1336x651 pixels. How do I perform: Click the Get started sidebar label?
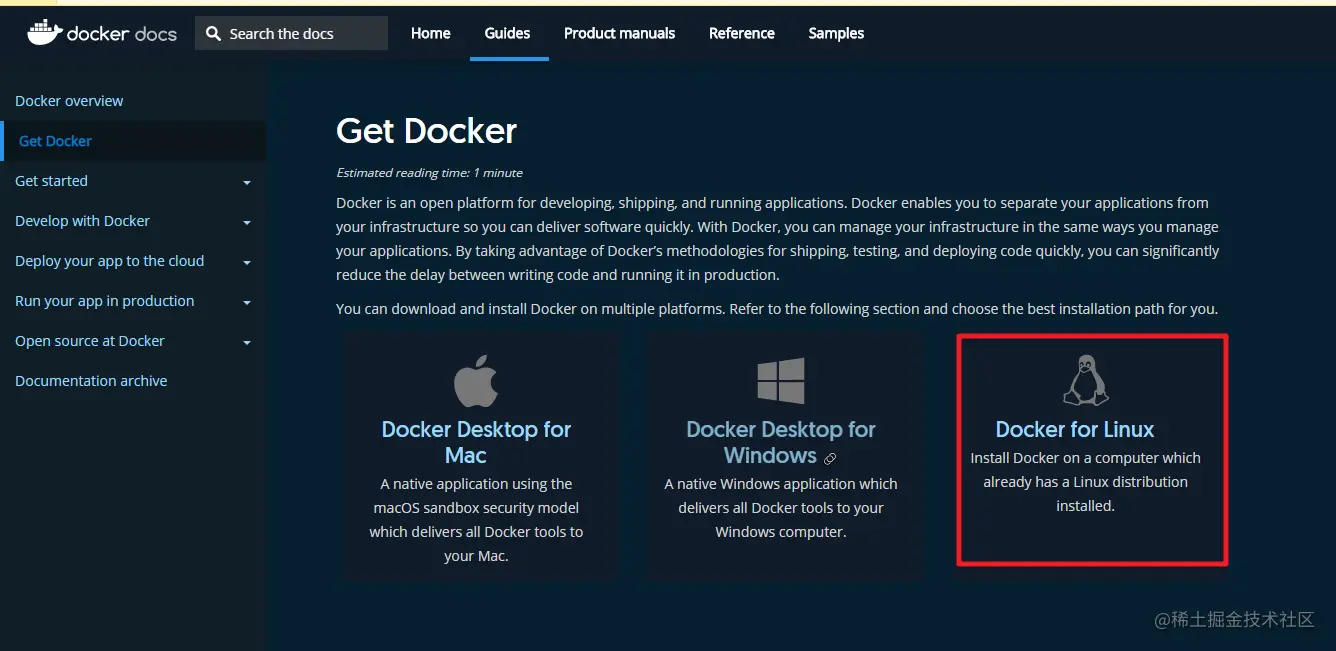click(x=51, y=181)
